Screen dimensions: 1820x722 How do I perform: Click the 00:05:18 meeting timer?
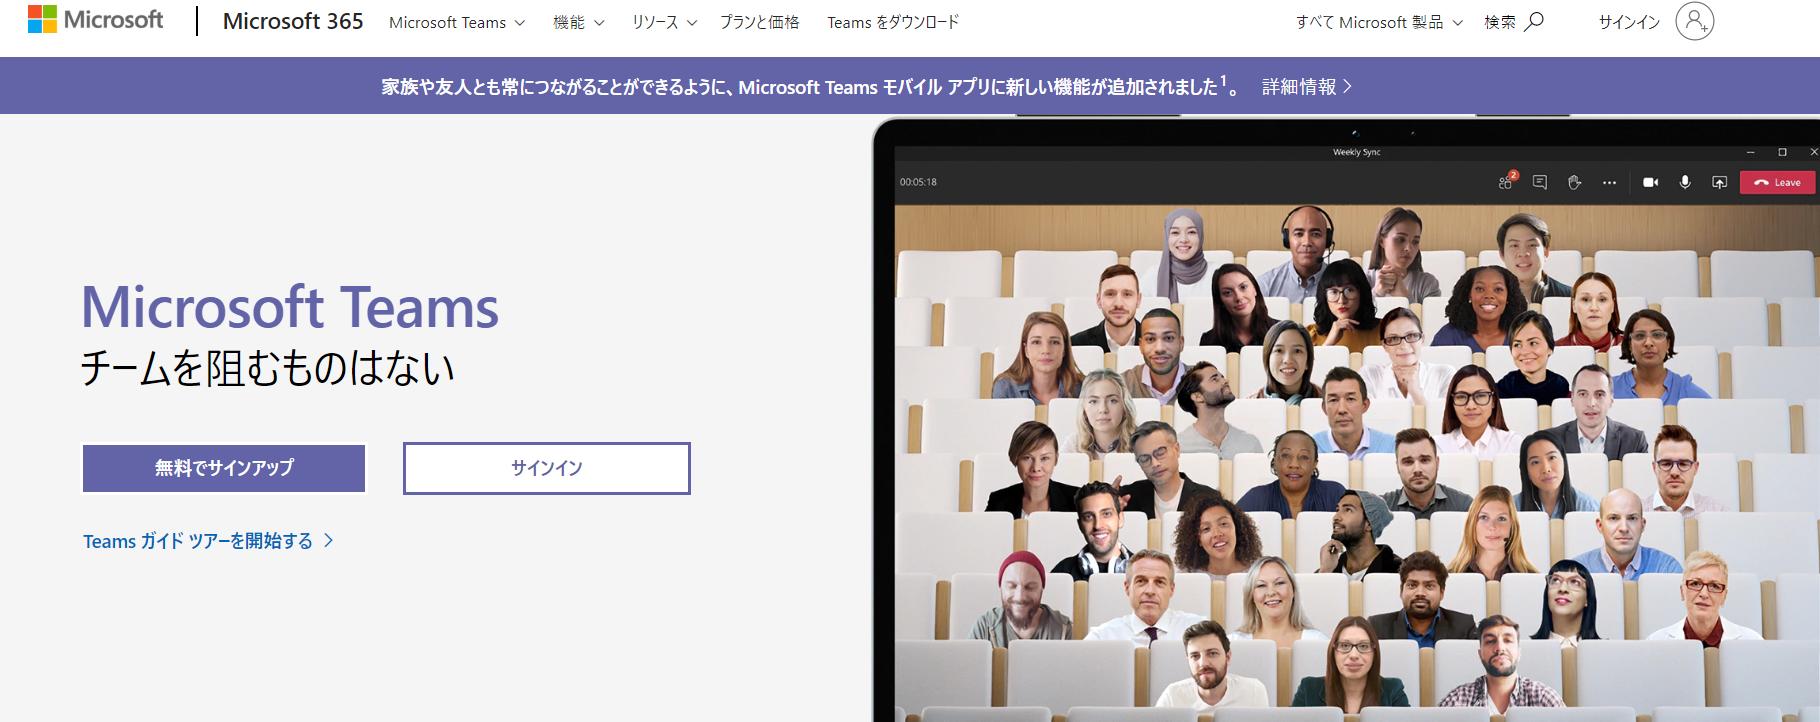[x=918, y=182]
